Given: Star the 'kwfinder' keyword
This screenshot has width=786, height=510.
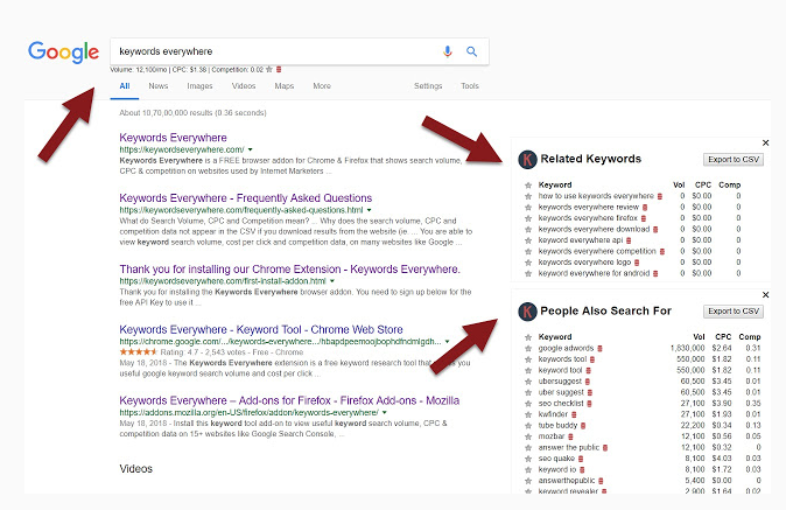Looking at the screenshot, I should coord(528,415).
